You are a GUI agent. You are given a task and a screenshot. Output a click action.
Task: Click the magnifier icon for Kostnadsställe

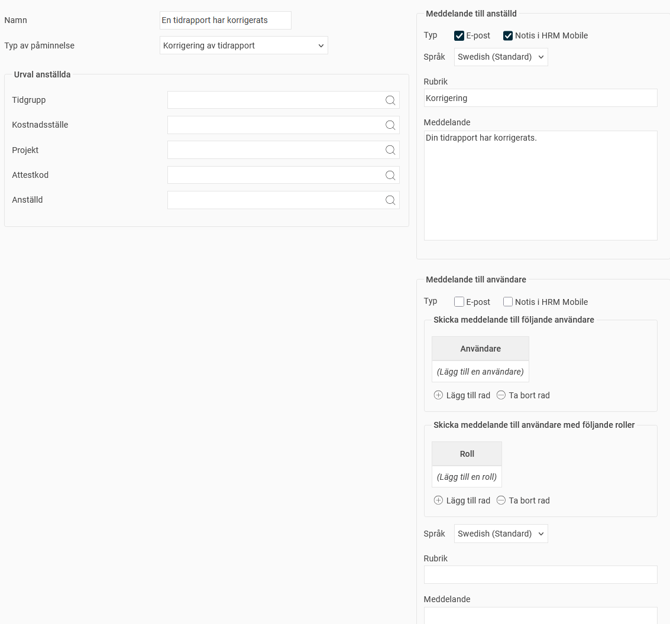click(390, 125)
